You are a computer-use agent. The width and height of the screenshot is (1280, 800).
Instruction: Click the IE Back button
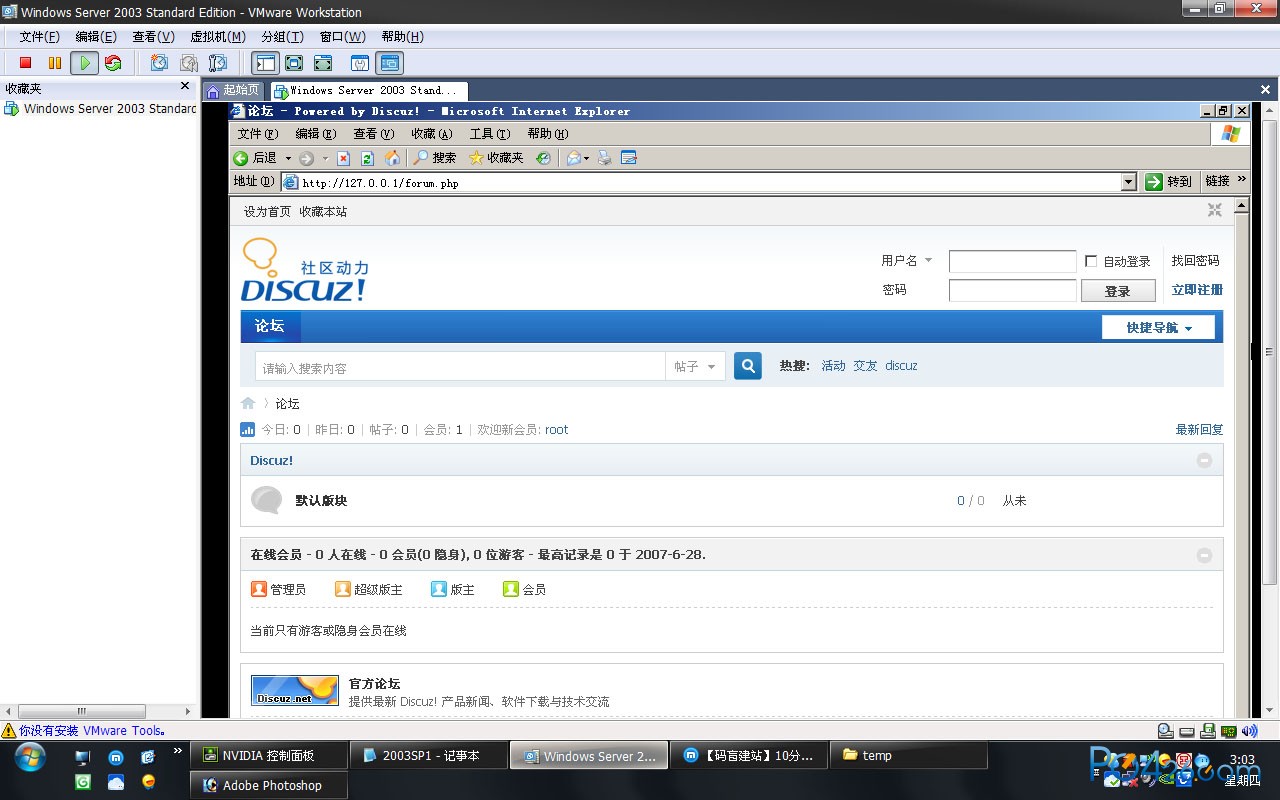(256, 158)
